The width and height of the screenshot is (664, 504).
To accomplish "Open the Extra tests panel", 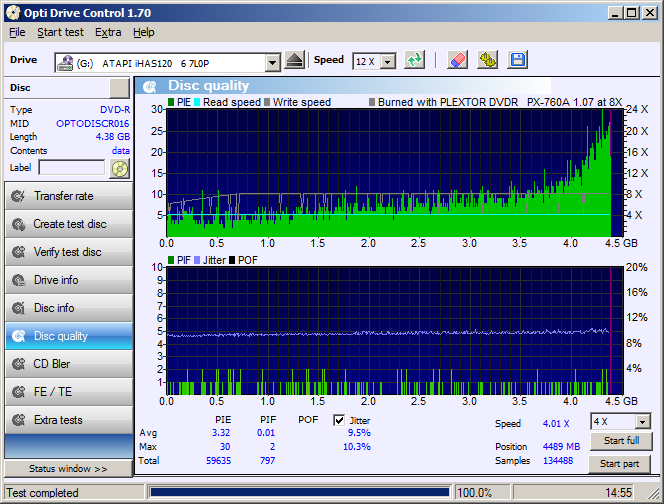I will click(69, 420).
